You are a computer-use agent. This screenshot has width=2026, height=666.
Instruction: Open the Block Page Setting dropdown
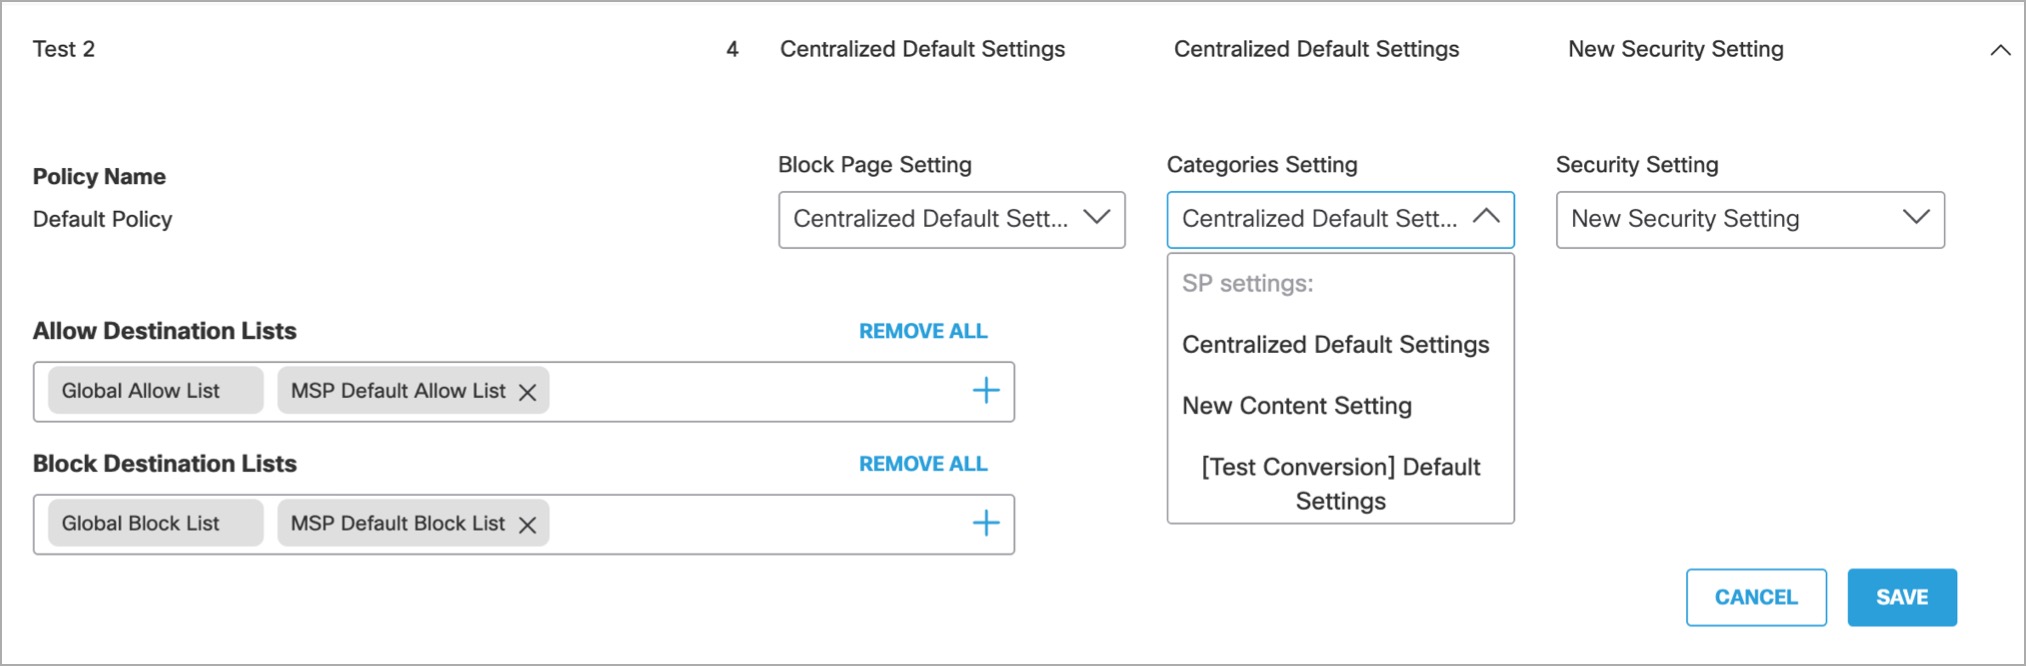951,219
